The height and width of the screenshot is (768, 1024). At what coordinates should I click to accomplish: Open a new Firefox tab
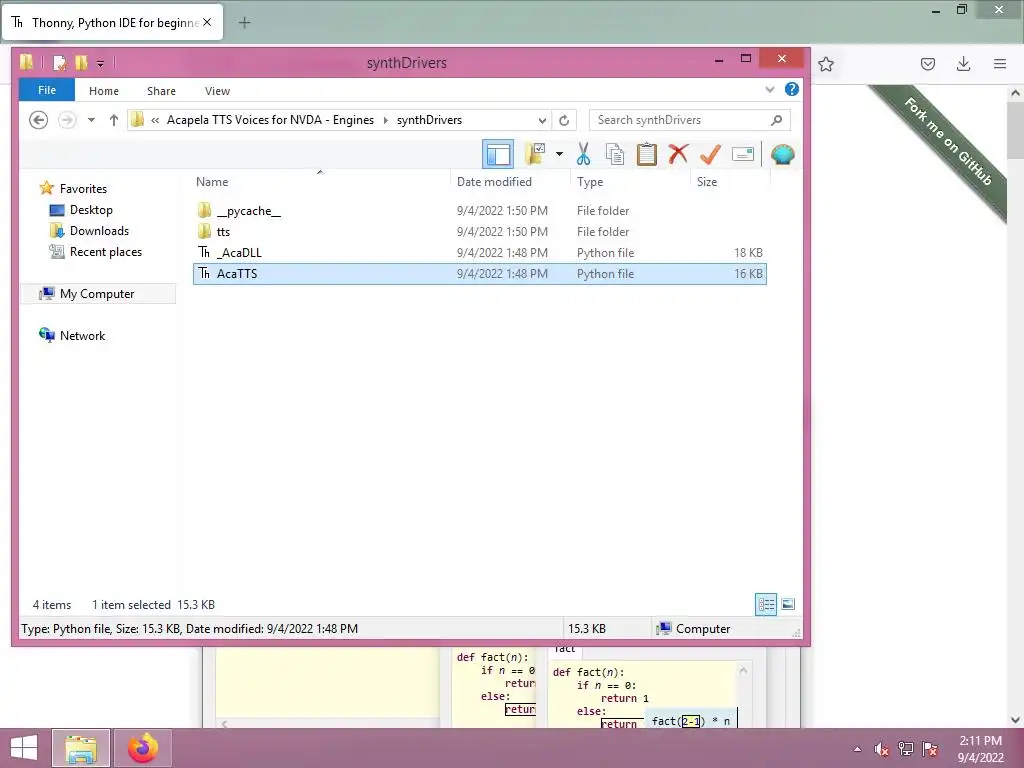pyautogui.click(x=244, y=23)
